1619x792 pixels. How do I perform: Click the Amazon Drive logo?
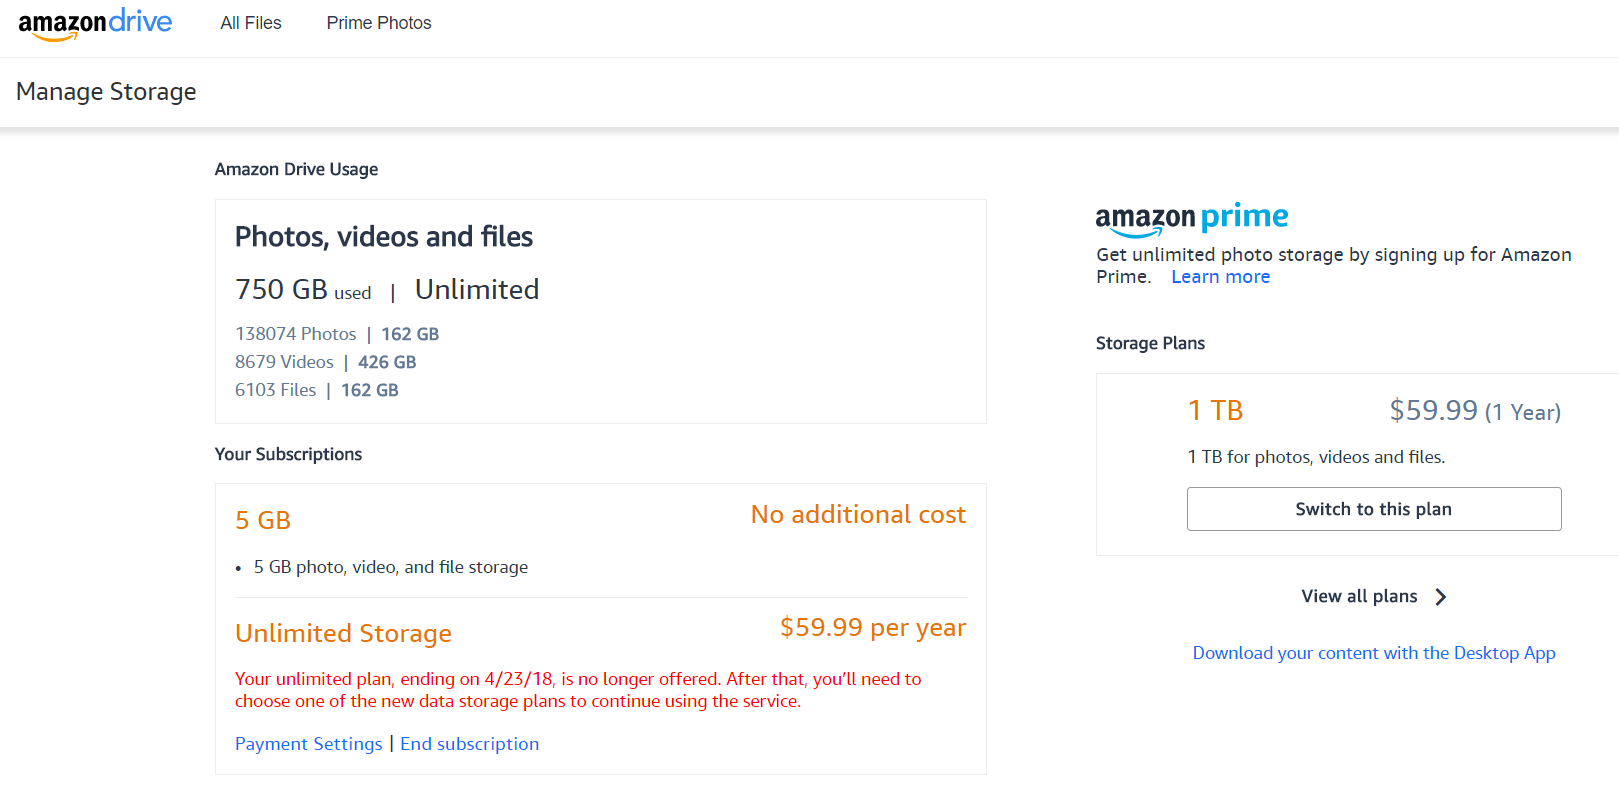click(x=95, y=24)
